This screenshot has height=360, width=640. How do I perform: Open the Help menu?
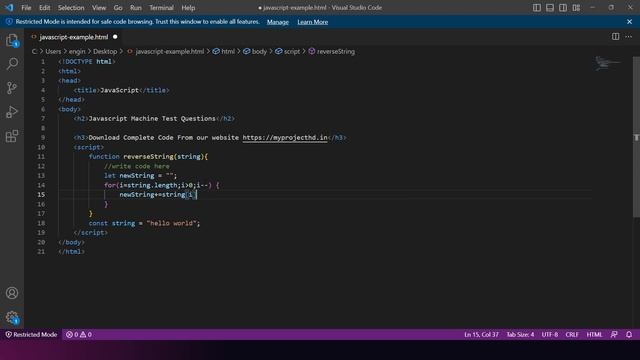point(188,8)
